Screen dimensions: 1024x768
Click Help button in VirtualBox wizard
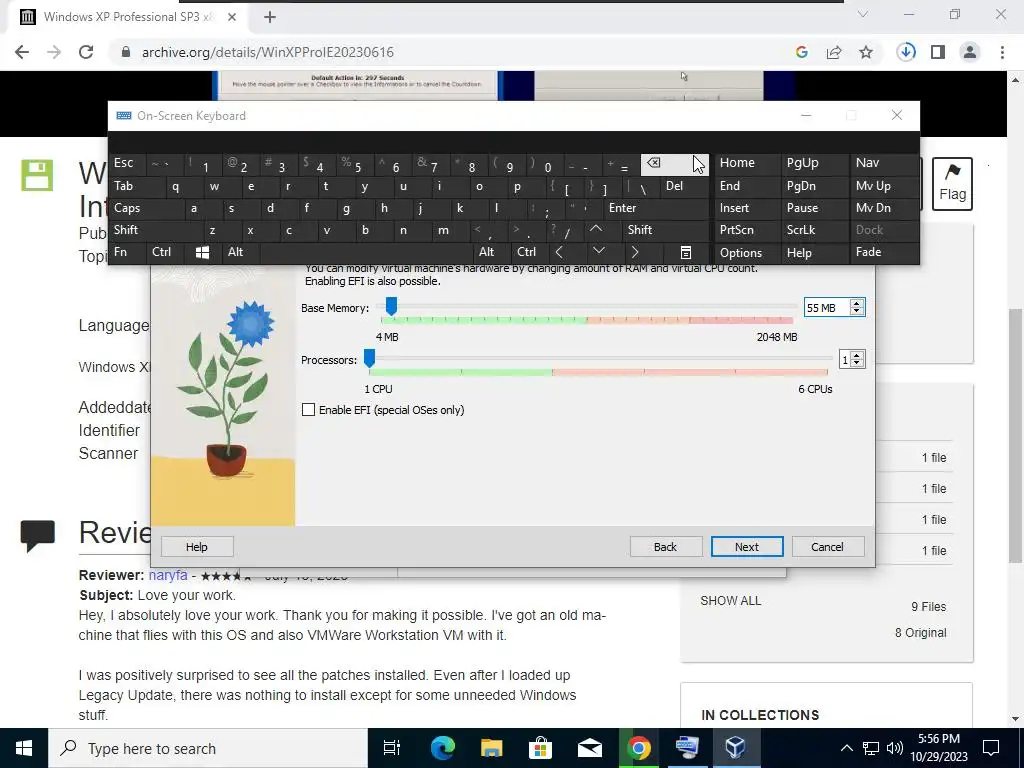[x=197, y=547]
